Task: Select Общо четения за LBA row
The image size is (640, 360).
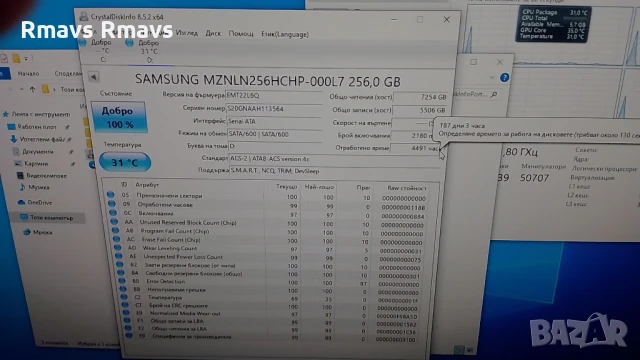Action: click(272, 329)
